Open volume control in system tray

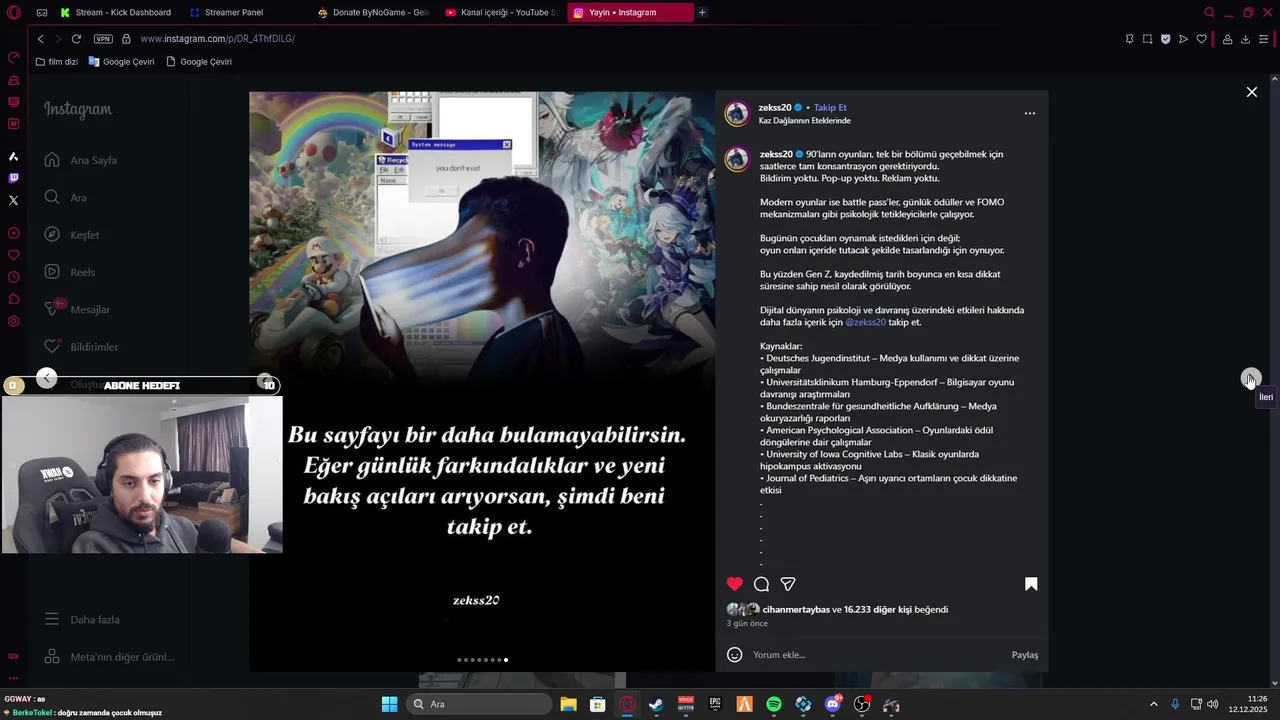pos(1212,704)
